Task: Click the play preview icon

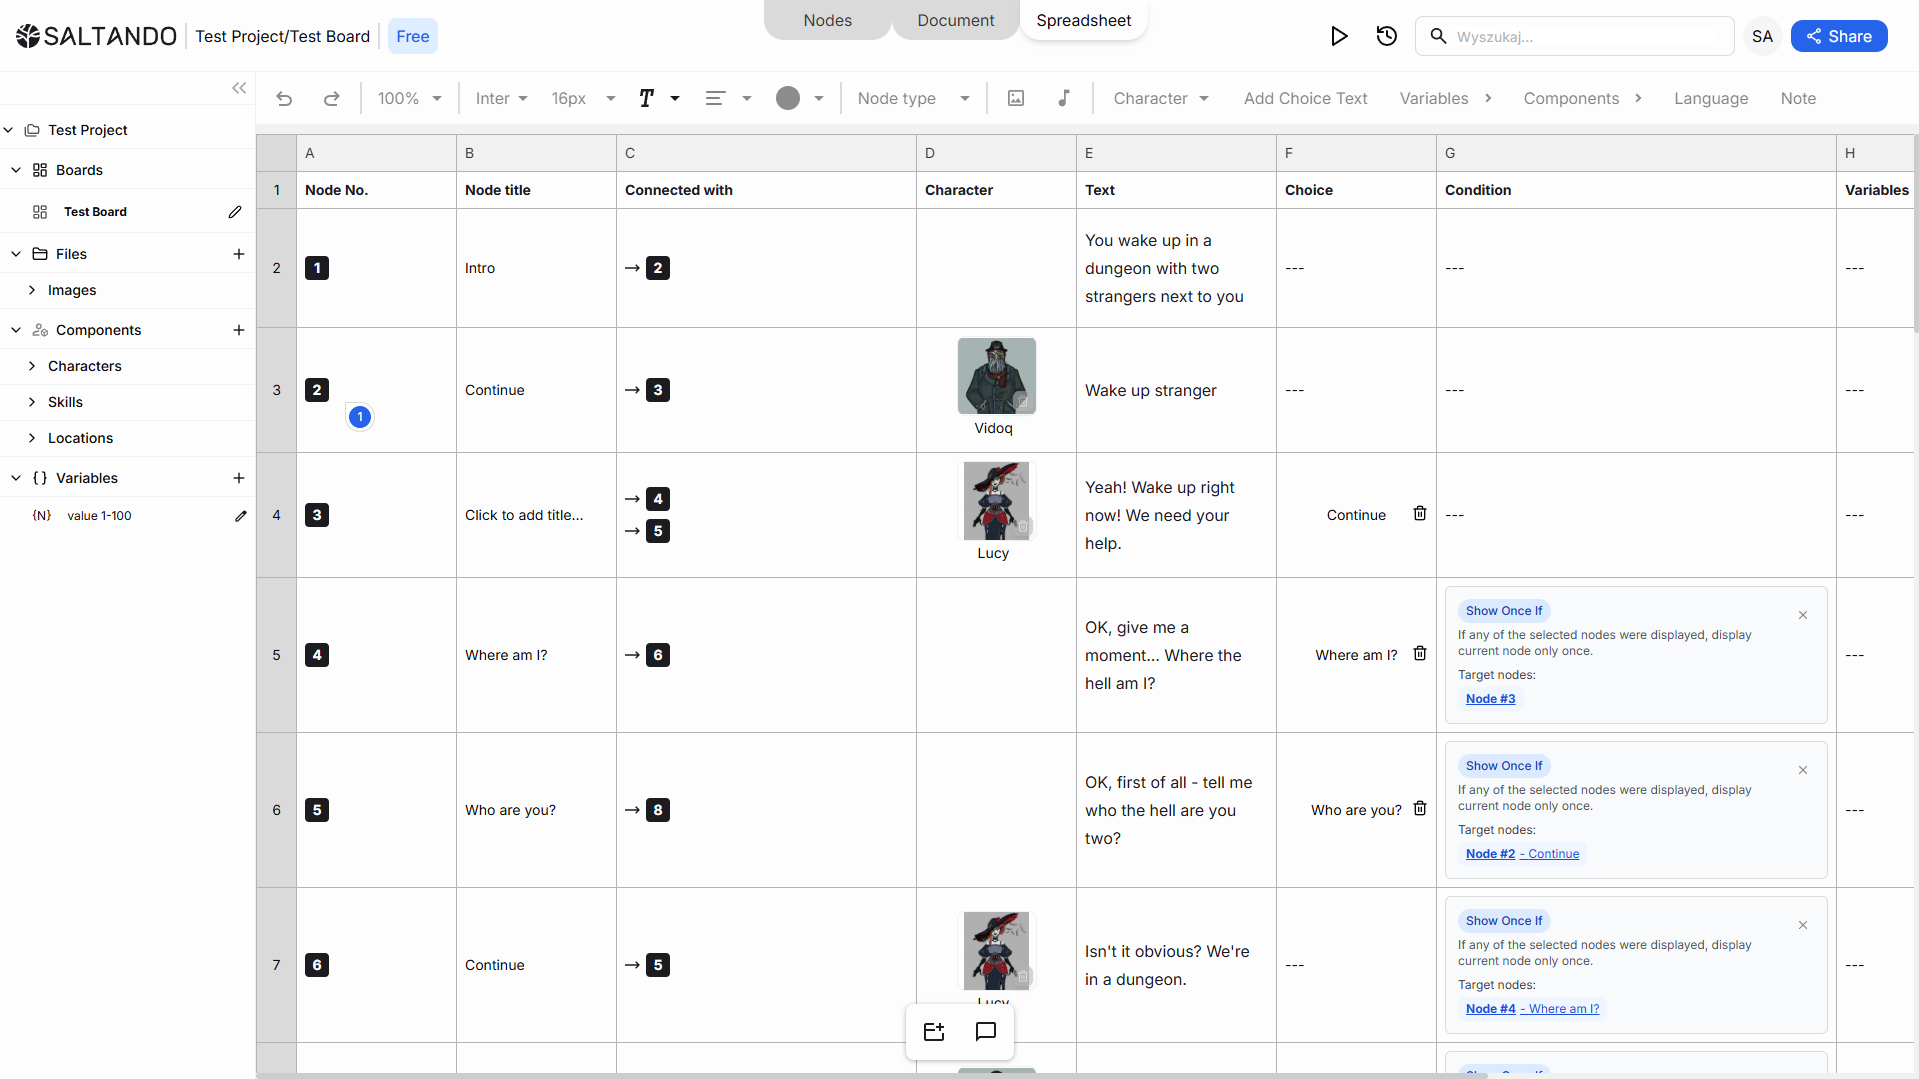Action: pyautogui.click(x=1339, y=36)
